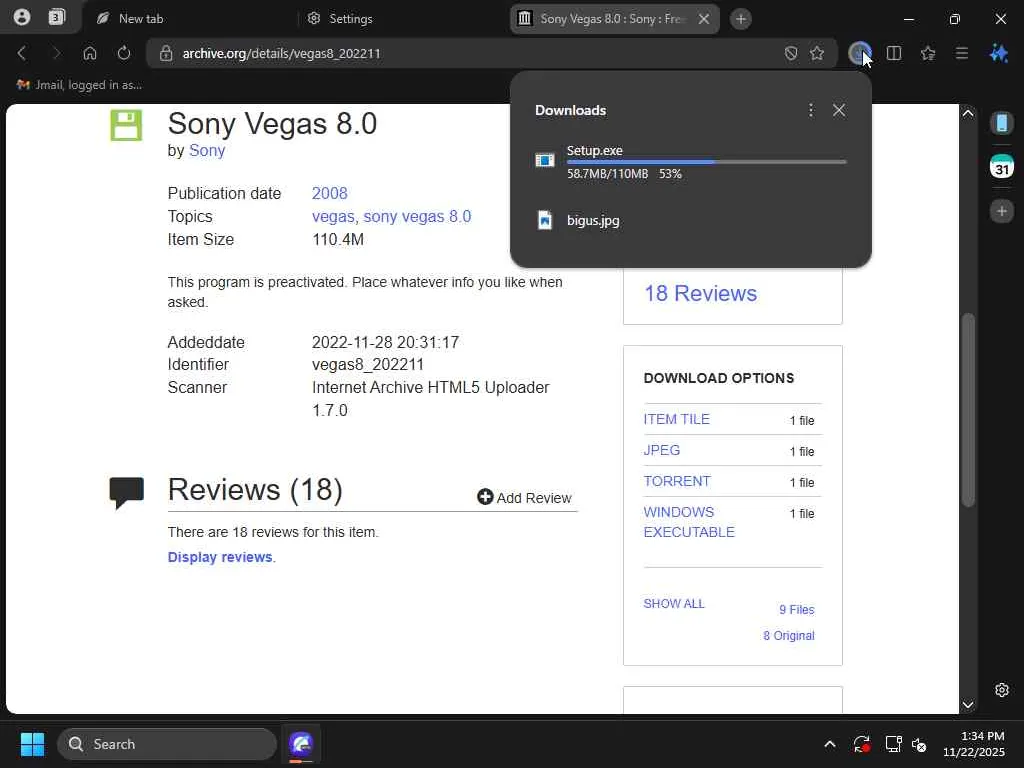Open the calendar 31 sidebar icon
Viewport: 1024px width, 768px height.
coord(1002,166)
